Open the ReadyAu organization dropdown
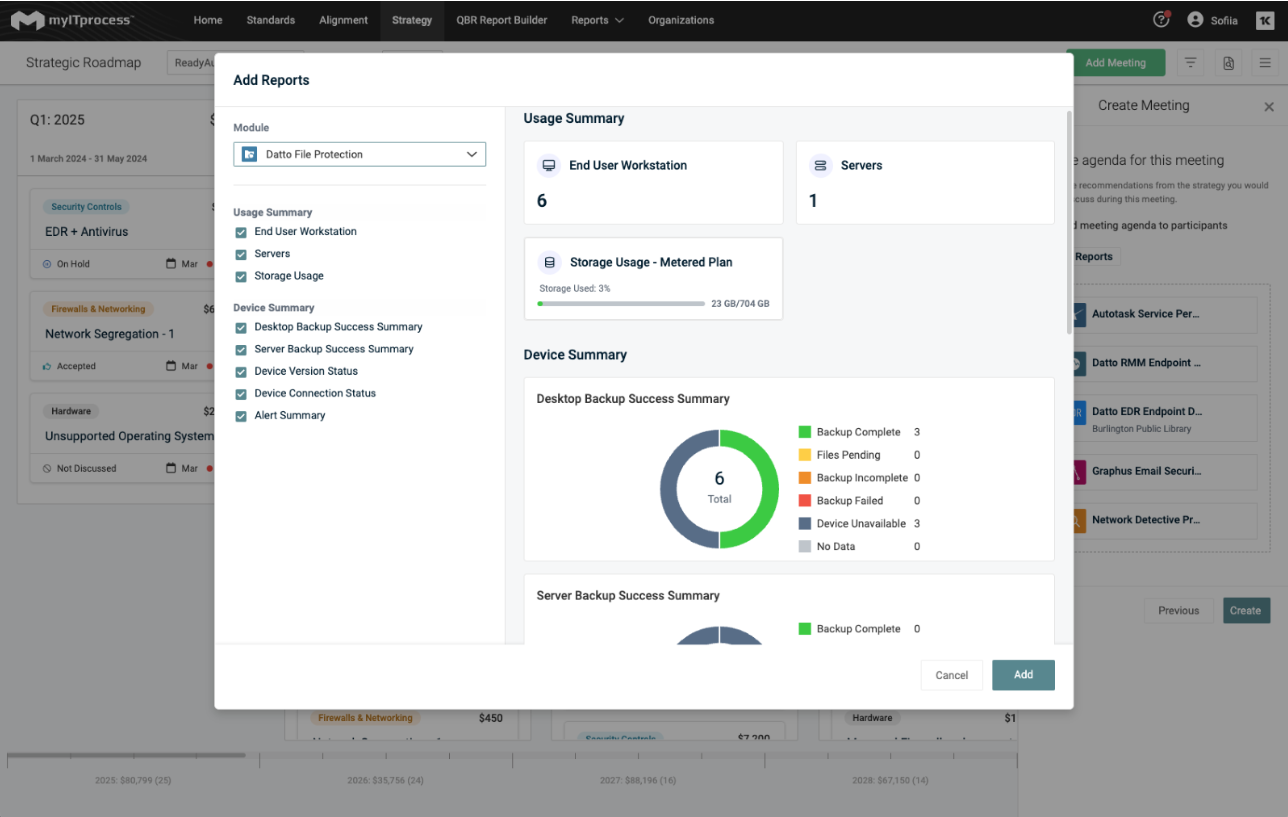The width and height of the screenshot is (1288, 817). 235,63
